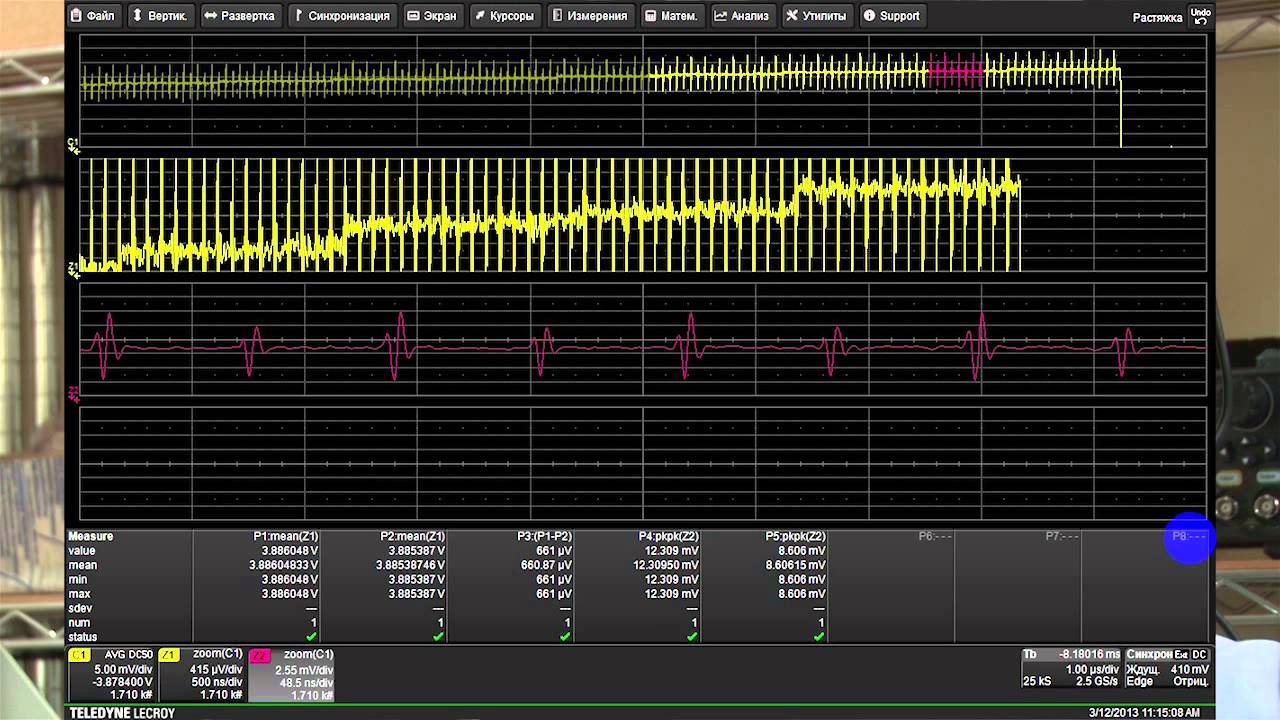
Task: Select the P4:pkpk(Z2) measurement header
Action: tap(668, 537)
